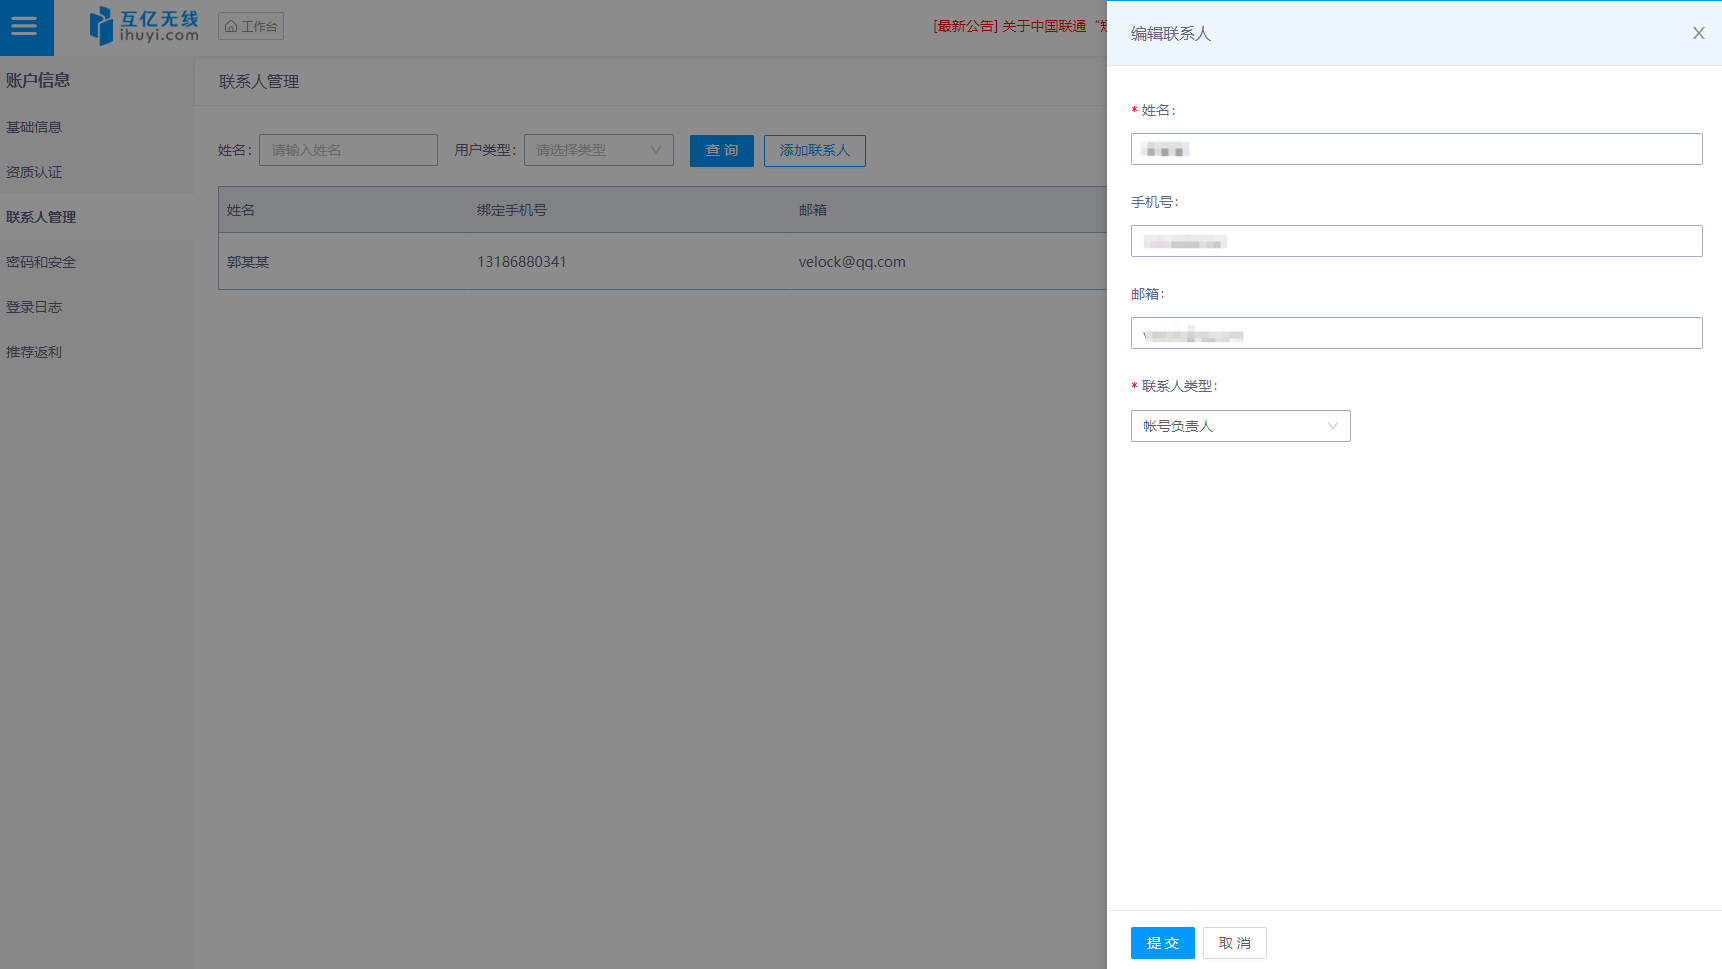Screen dimensions: 1722x969
Task: Click the 查询 search button
Action: tap(721, 150)
